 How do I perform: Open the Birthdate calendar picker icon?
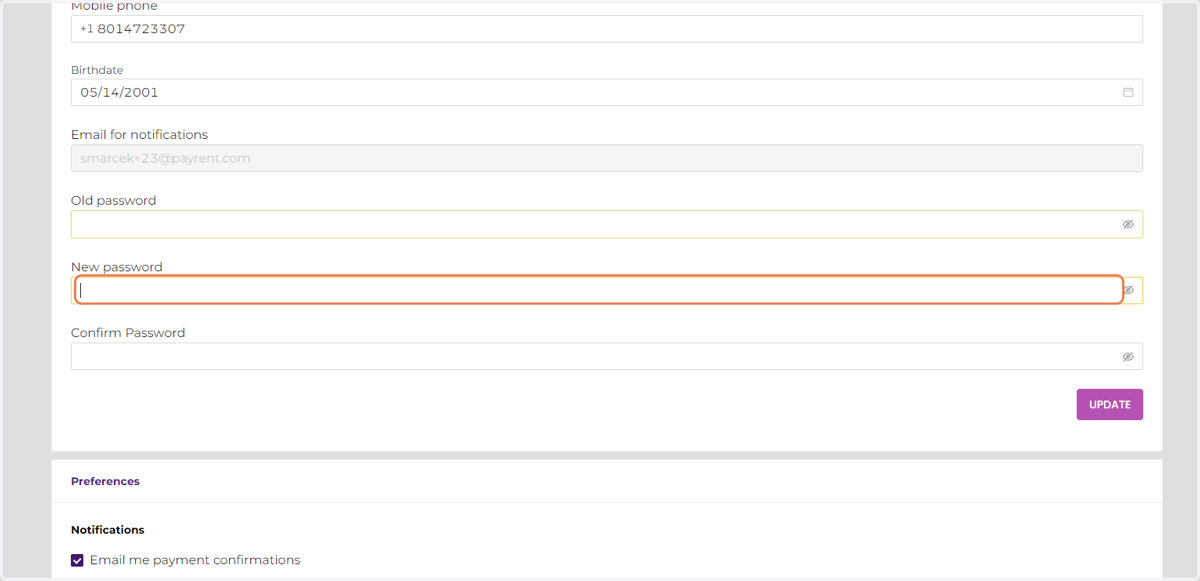click(1128, 92)
